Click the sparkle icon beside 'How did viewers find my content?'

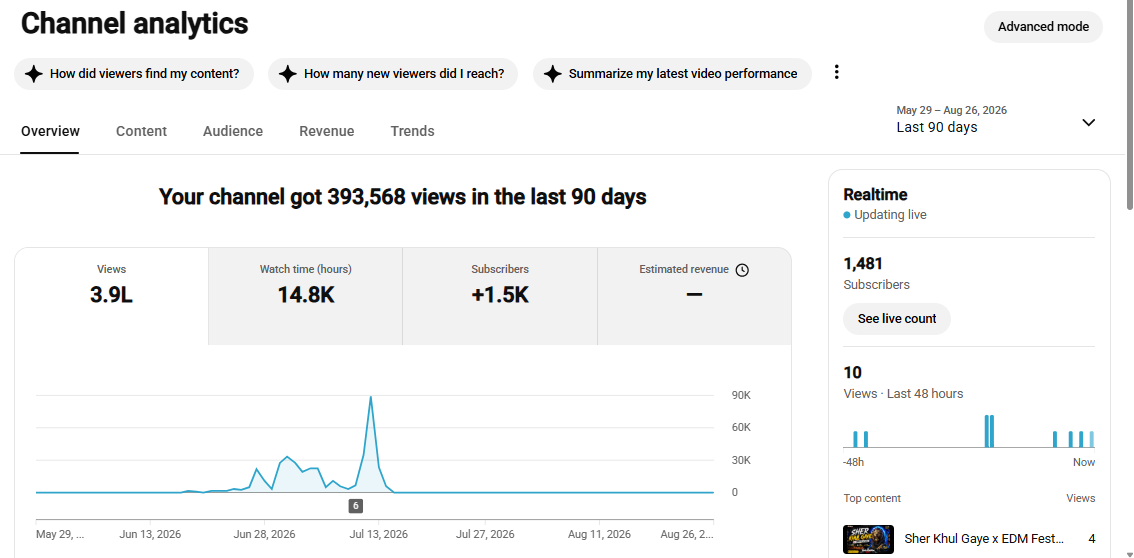33,74
